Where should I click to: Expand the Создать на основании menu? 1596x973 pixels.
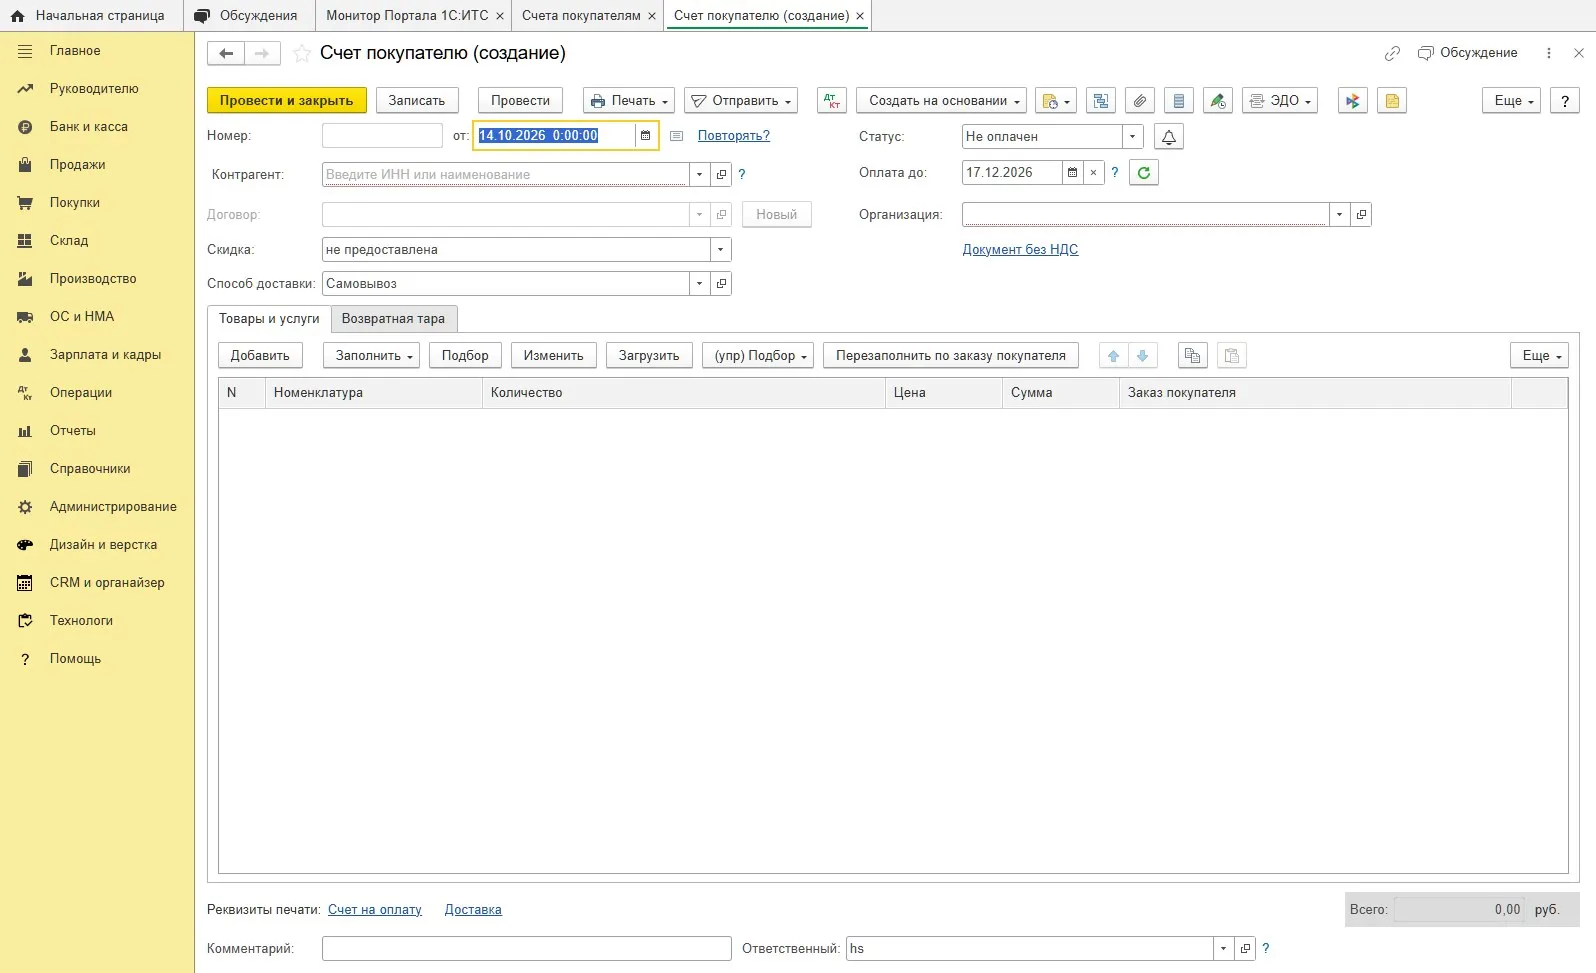click(x=942, y=100)
